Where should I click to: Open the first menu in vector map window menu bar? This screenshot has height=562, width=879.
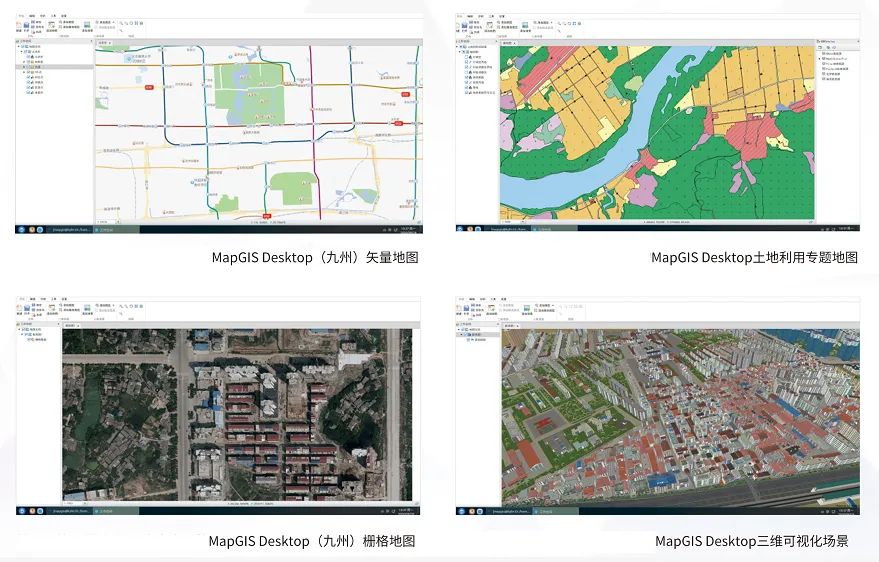tap(21, 16)
